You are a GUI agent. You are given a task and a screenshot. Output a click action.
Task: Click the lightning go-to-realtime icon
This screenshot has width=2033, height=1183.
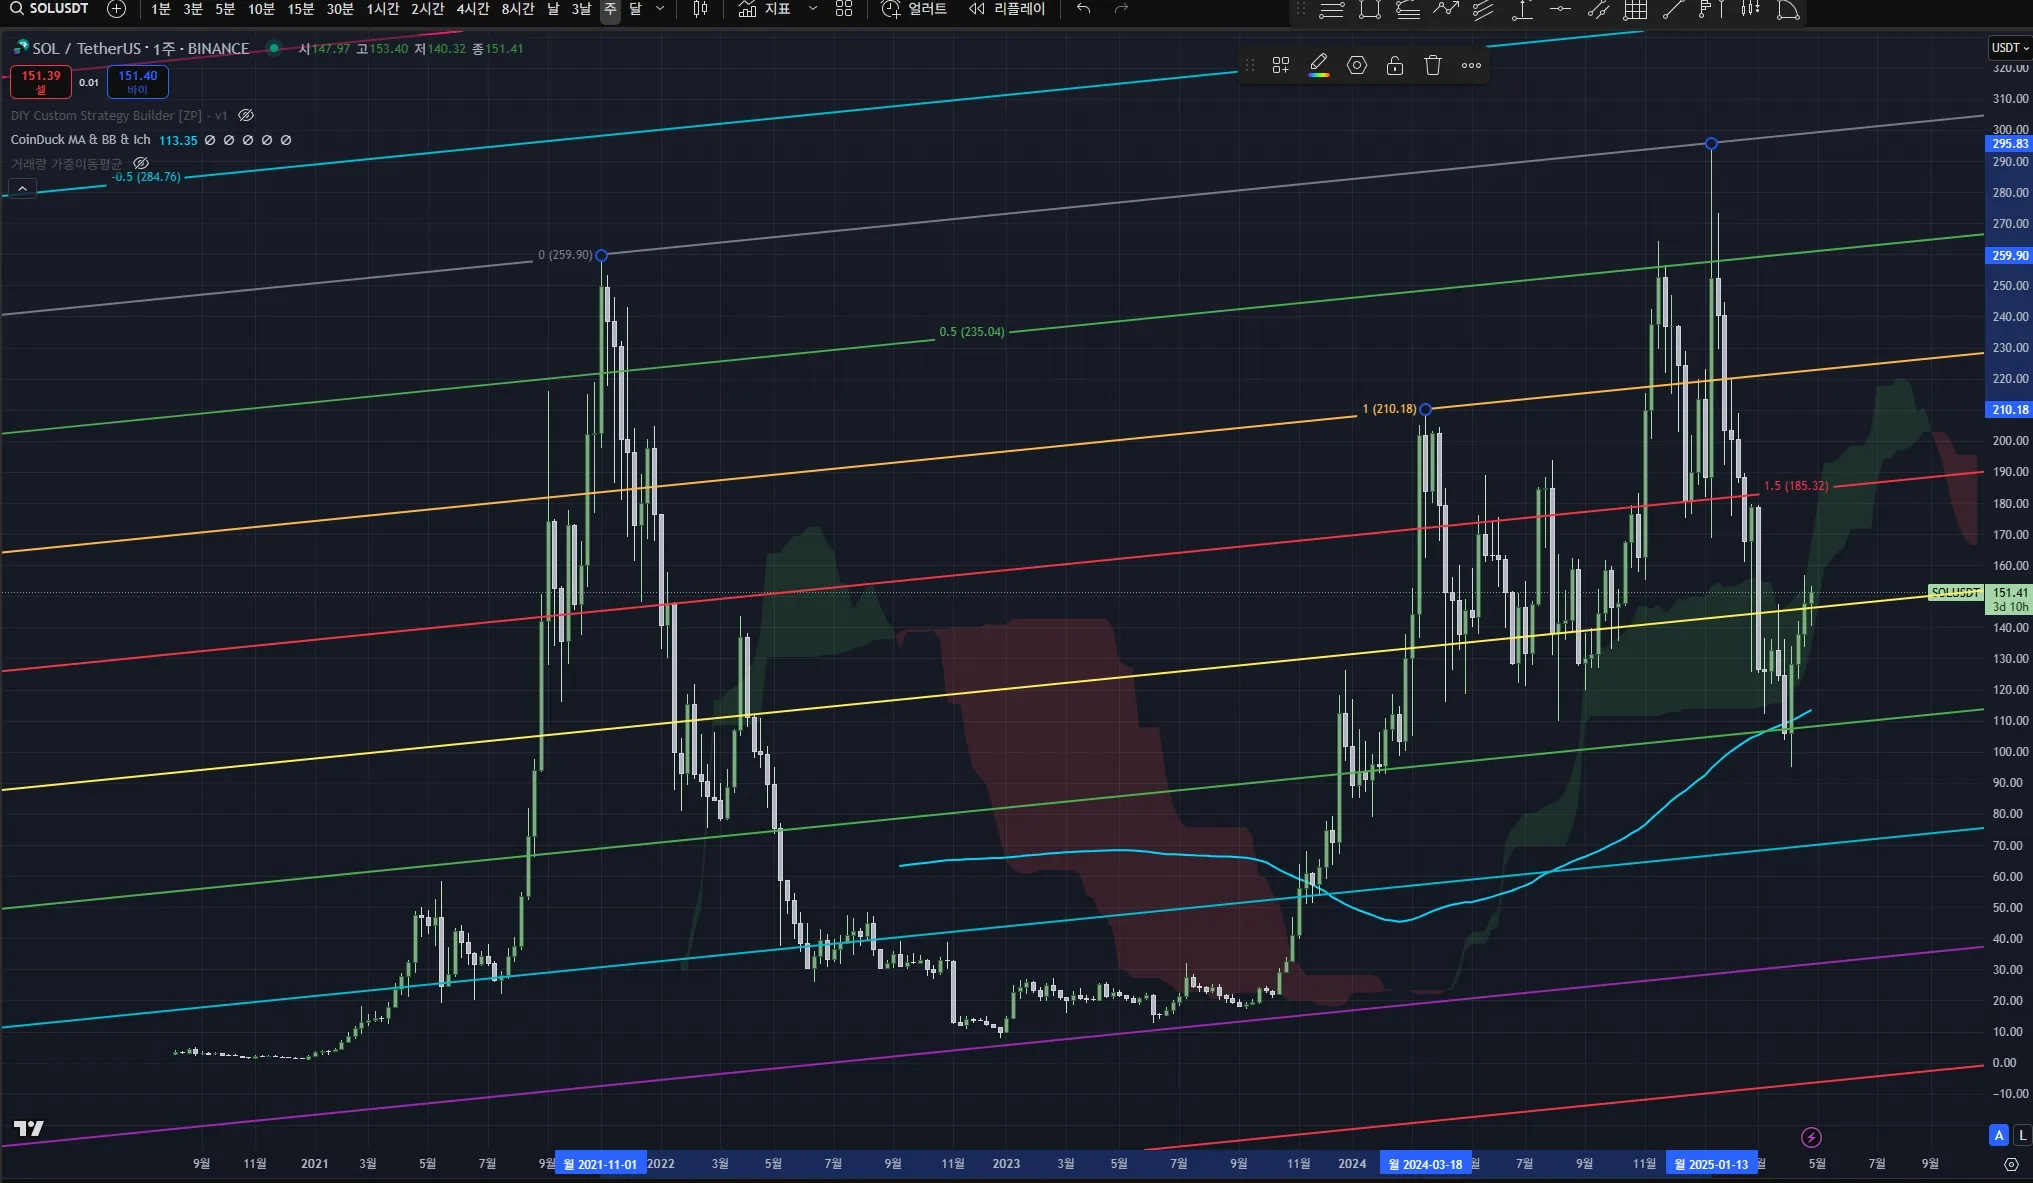[x=1811, y=1137]
